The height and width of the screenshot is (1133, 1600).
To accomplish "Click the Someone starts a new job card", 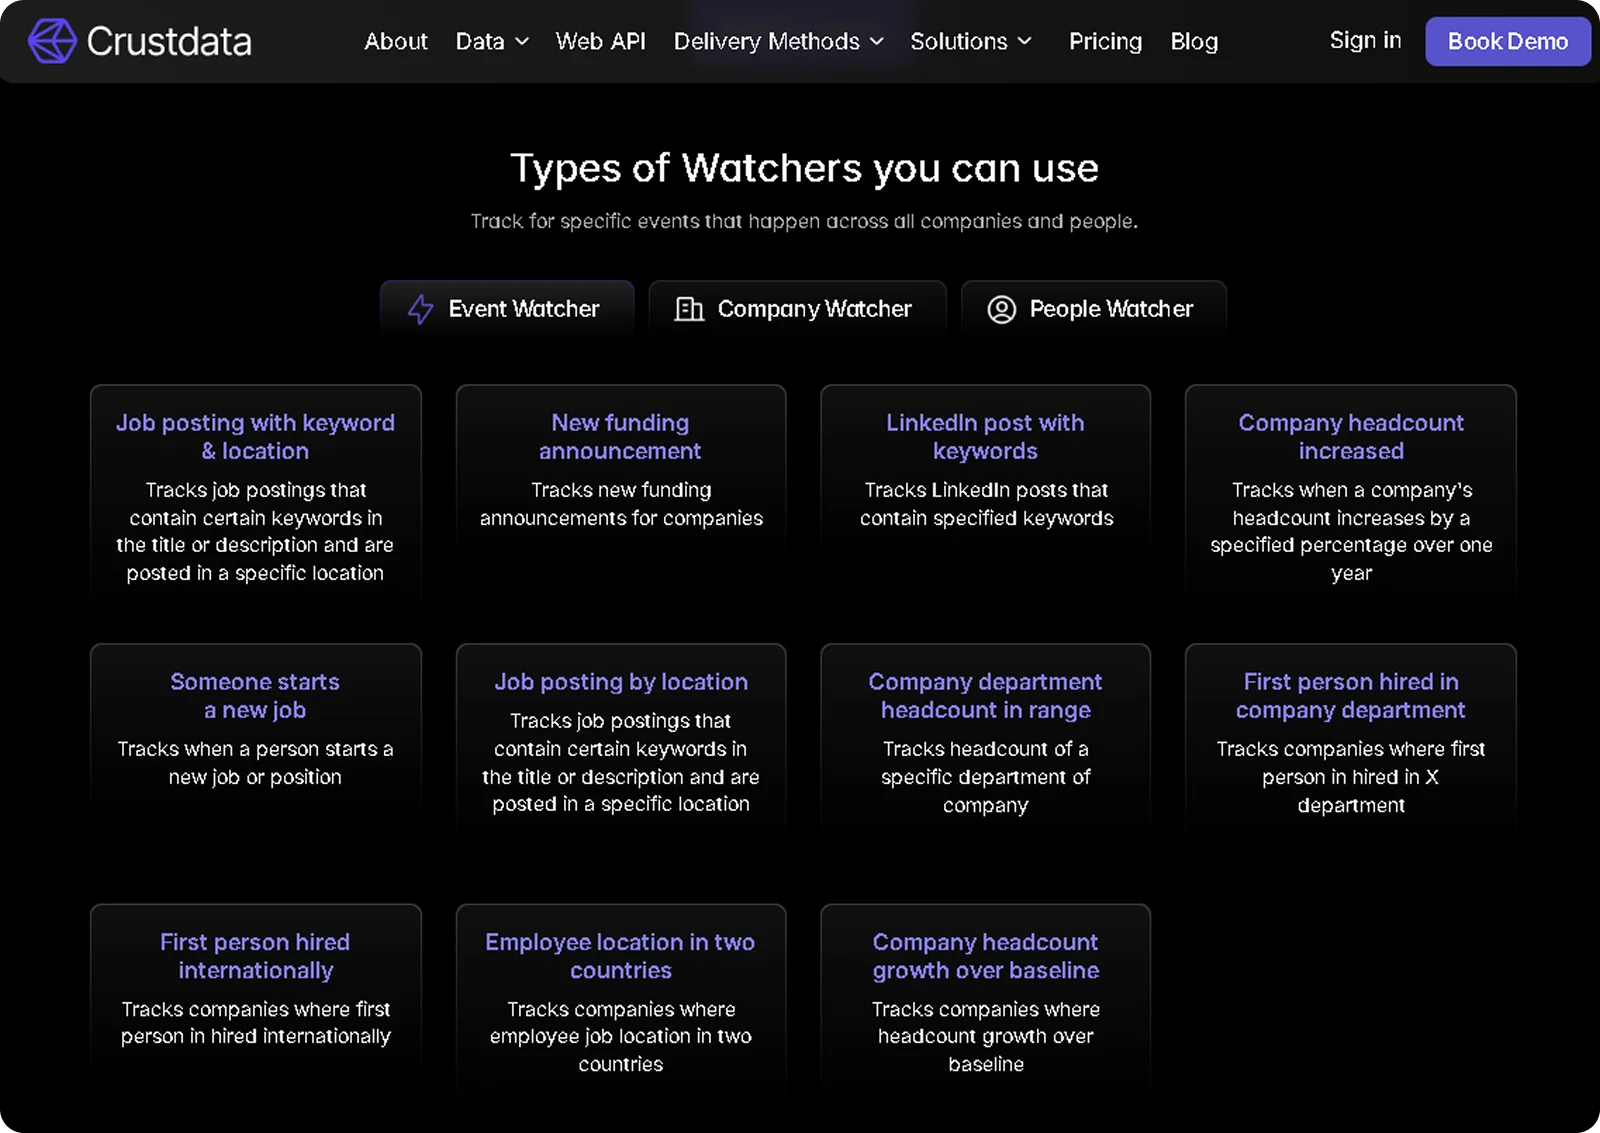I will 255,730.
